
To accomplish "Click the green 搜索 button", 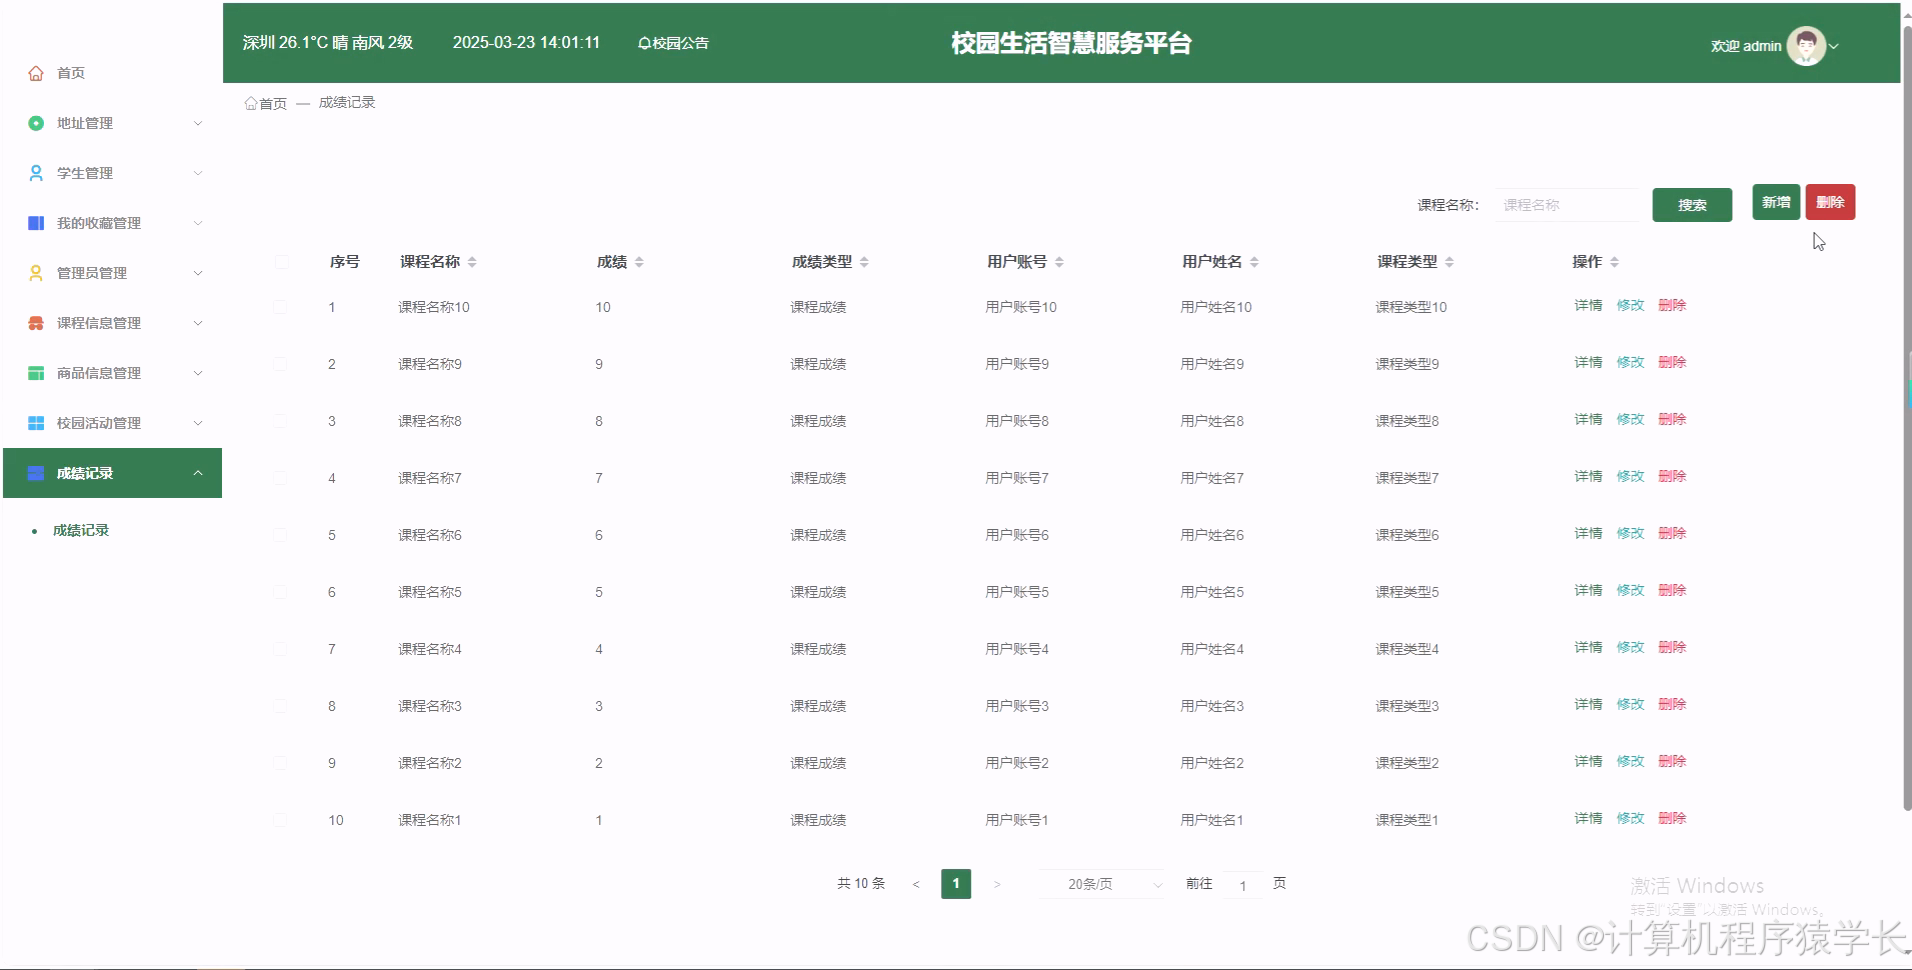I will click(x=1692, y=204).
